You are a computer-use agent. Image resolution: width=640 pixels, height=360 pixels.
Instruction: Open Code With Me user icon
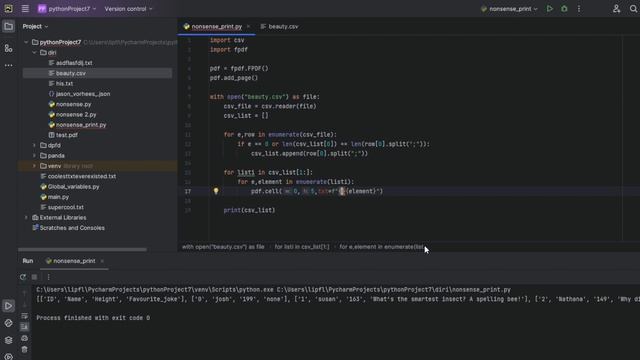(616, 9)
